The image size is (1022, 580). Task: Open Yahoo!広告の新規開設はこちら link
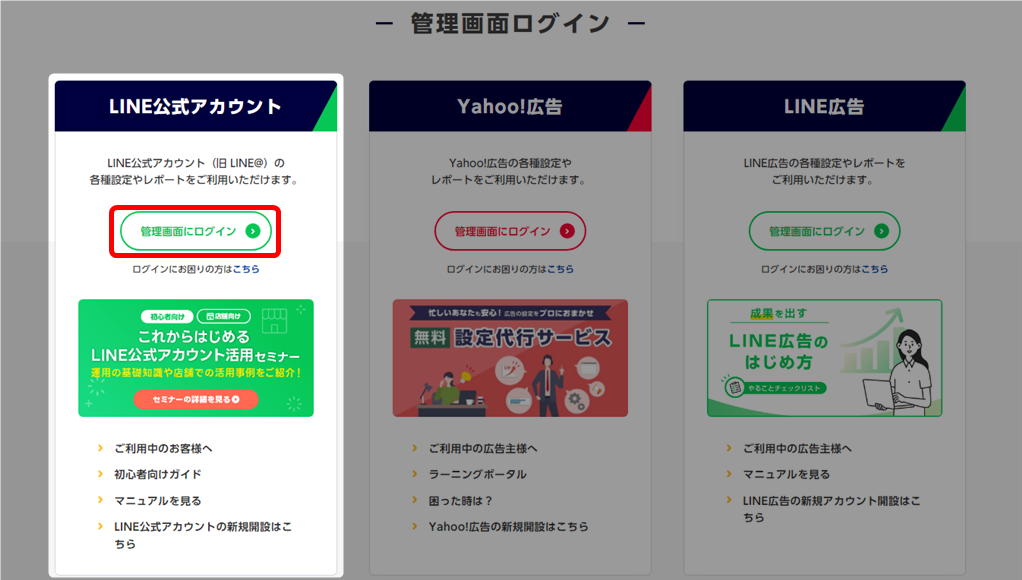click(508, 527)
